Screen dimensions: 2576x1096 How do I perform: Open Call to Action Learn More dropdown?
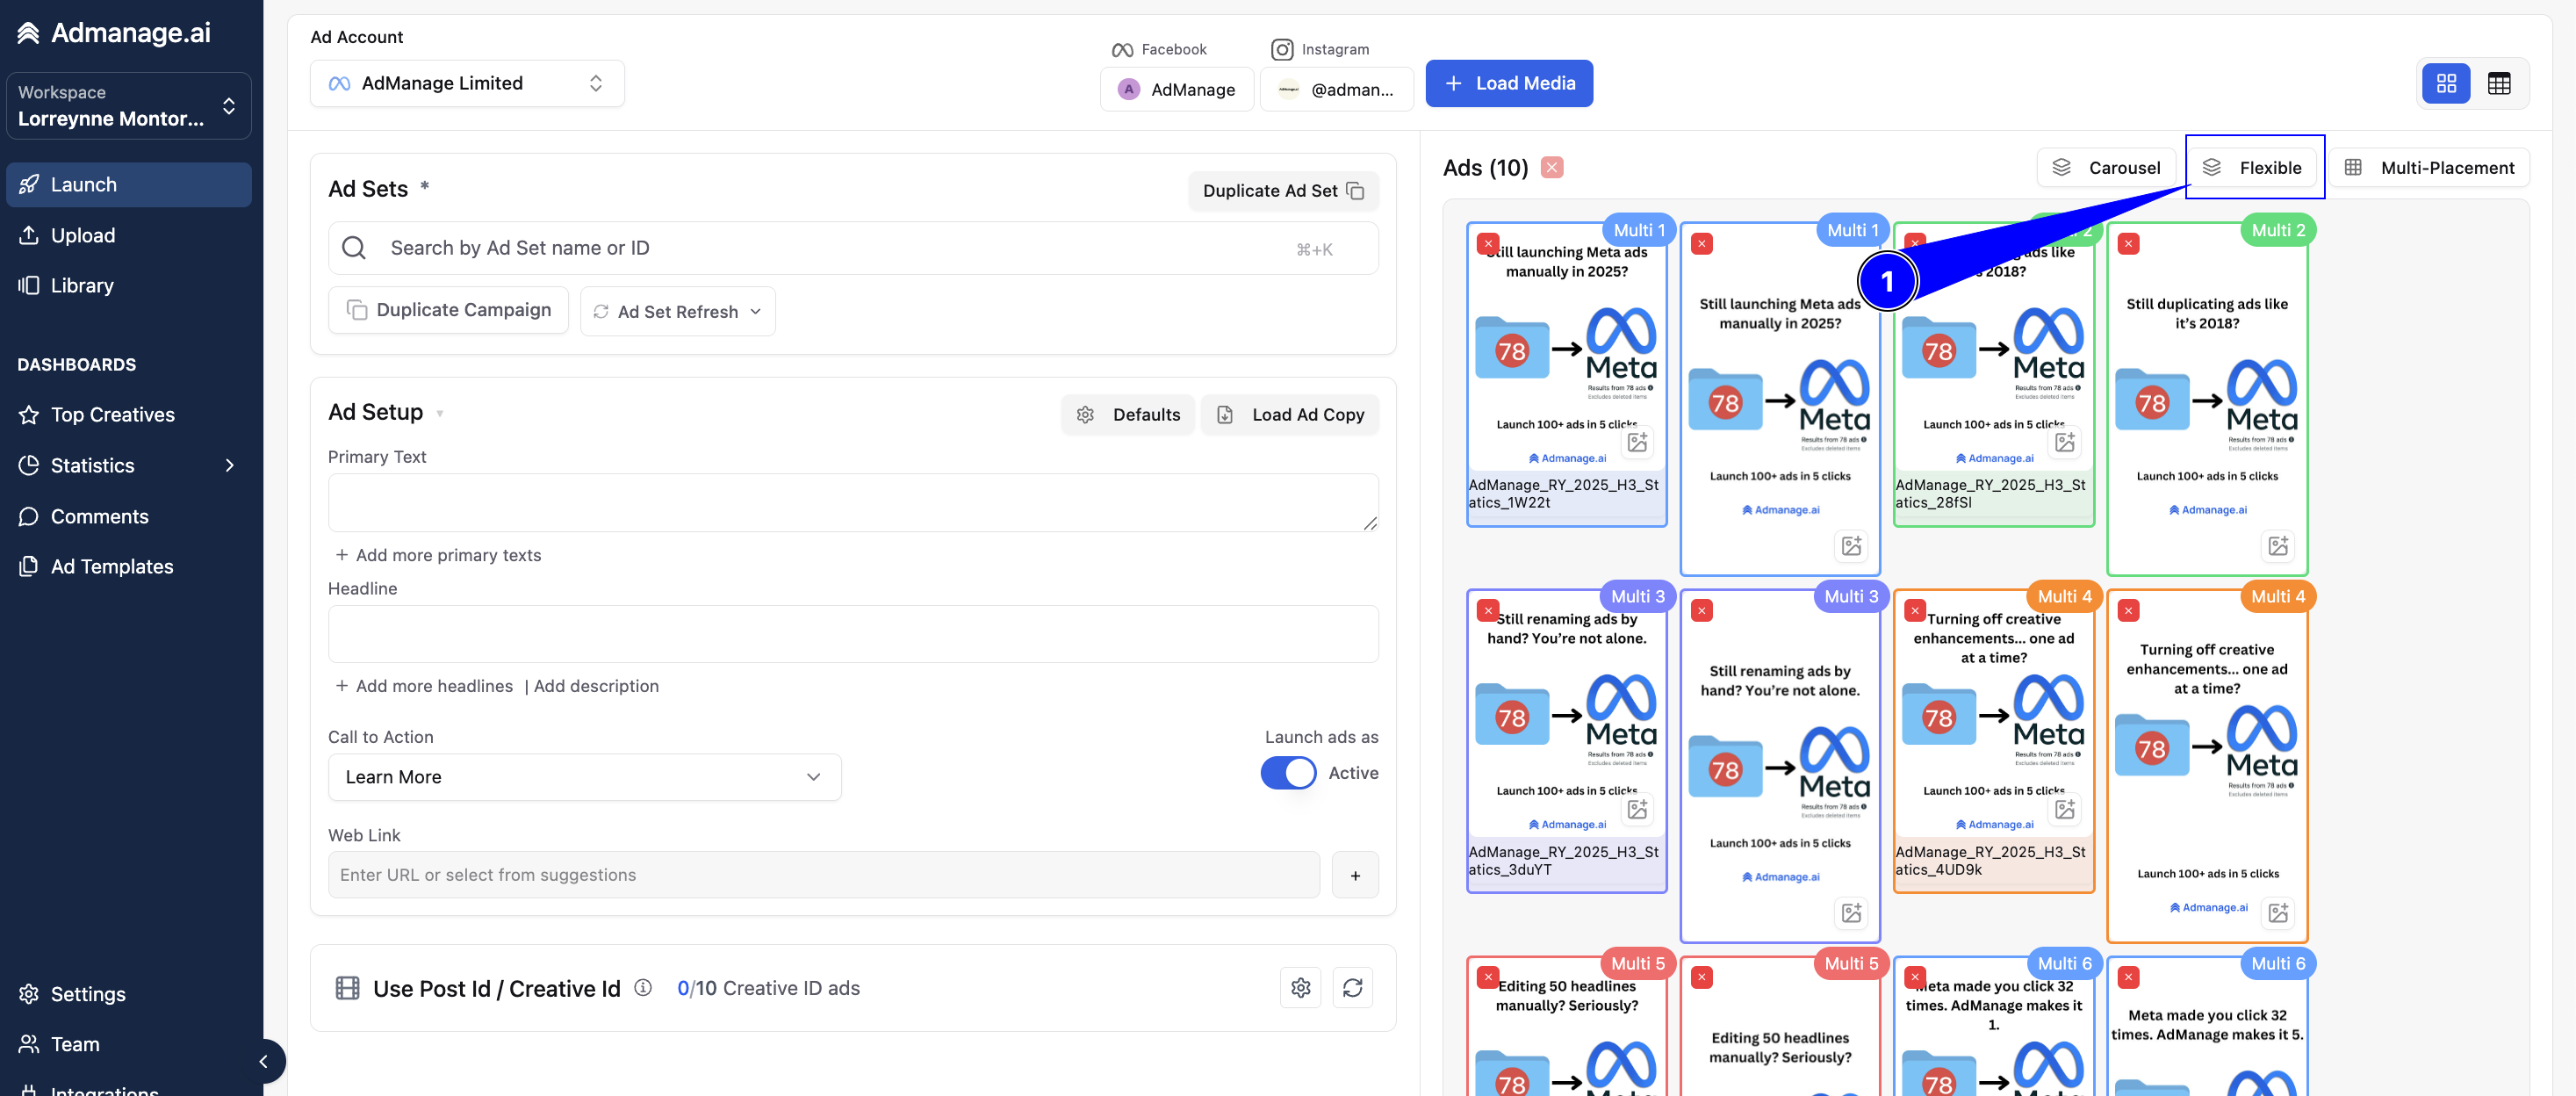pos(584,777)
